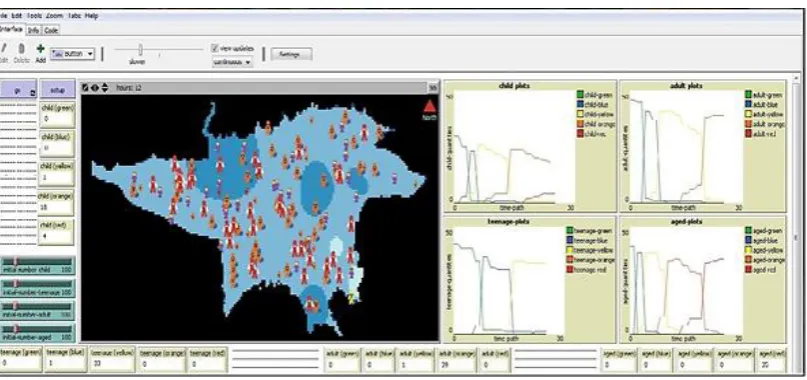This screenshot has width=807, height=380.
Task: Click the child-green legend swatch
Action: [x=580, y=95]
